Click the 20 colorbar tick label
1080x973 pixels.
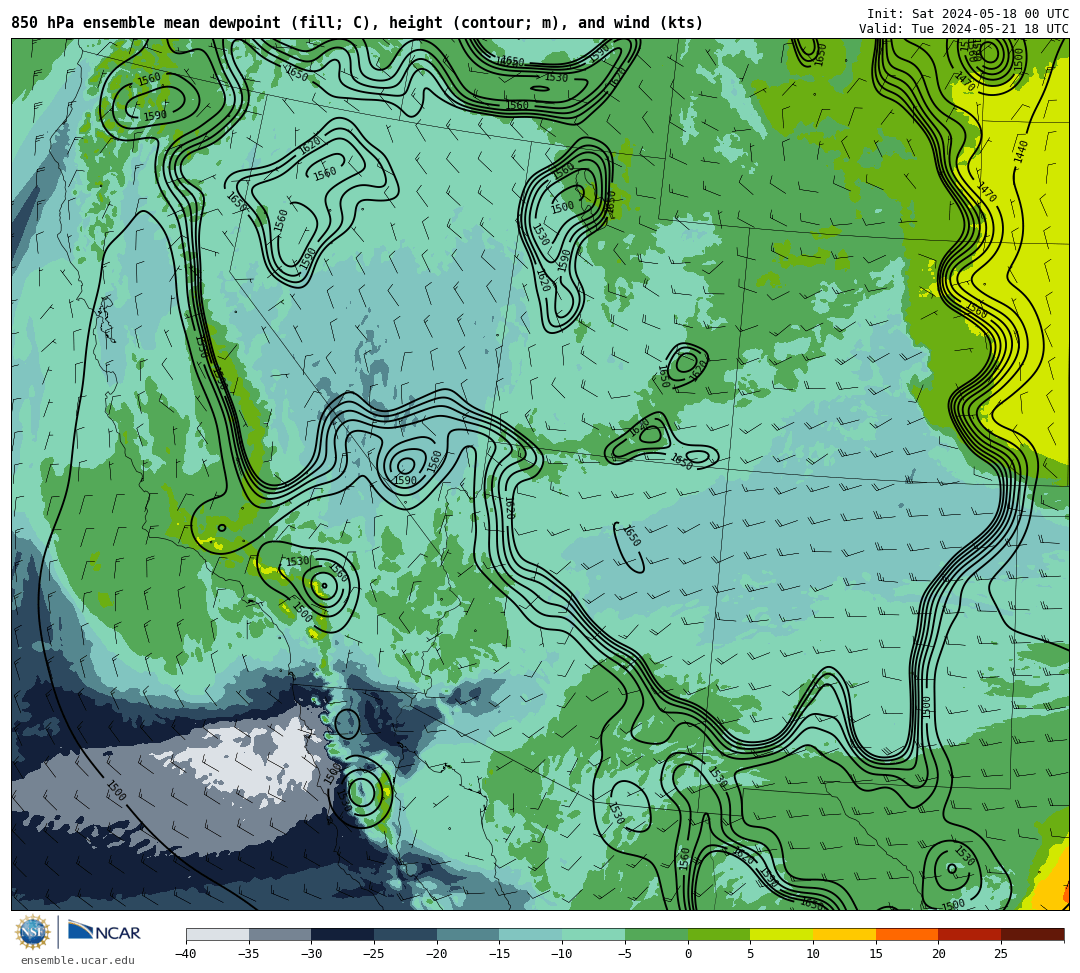pyautogui.click(x=938, y=954)
